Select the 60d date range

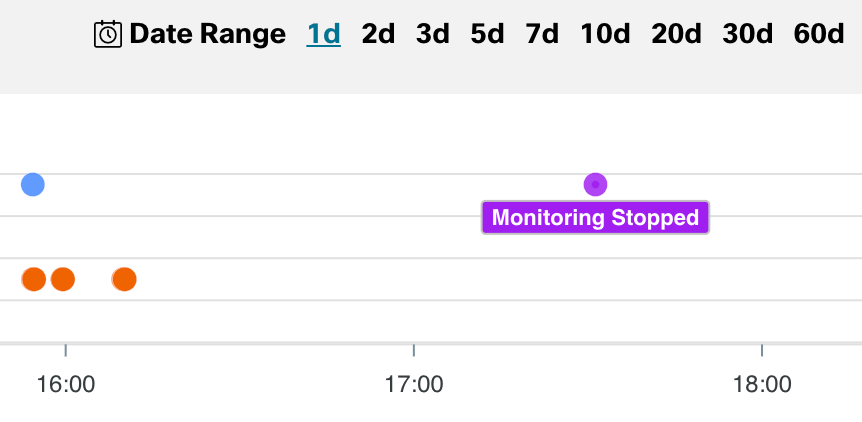pos(819,34)
